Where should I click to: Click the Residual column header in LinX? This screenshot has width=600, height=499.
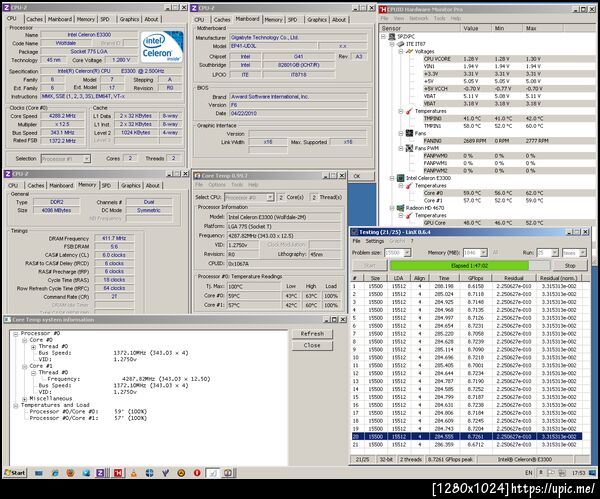point(513,278)
